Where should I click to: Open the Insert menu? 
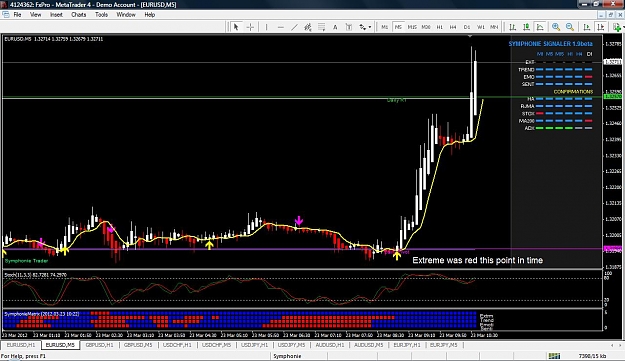click(x=56, y=15)
